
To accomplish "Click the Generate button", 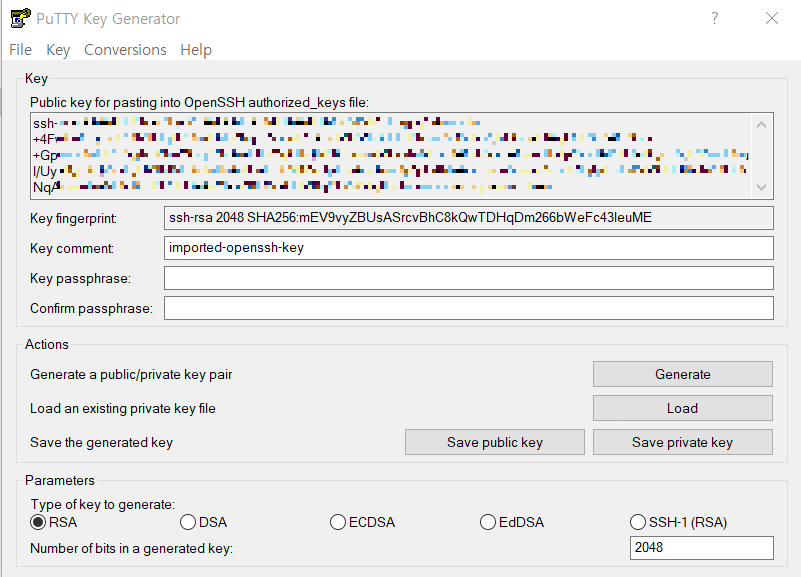I will [682, 374].
